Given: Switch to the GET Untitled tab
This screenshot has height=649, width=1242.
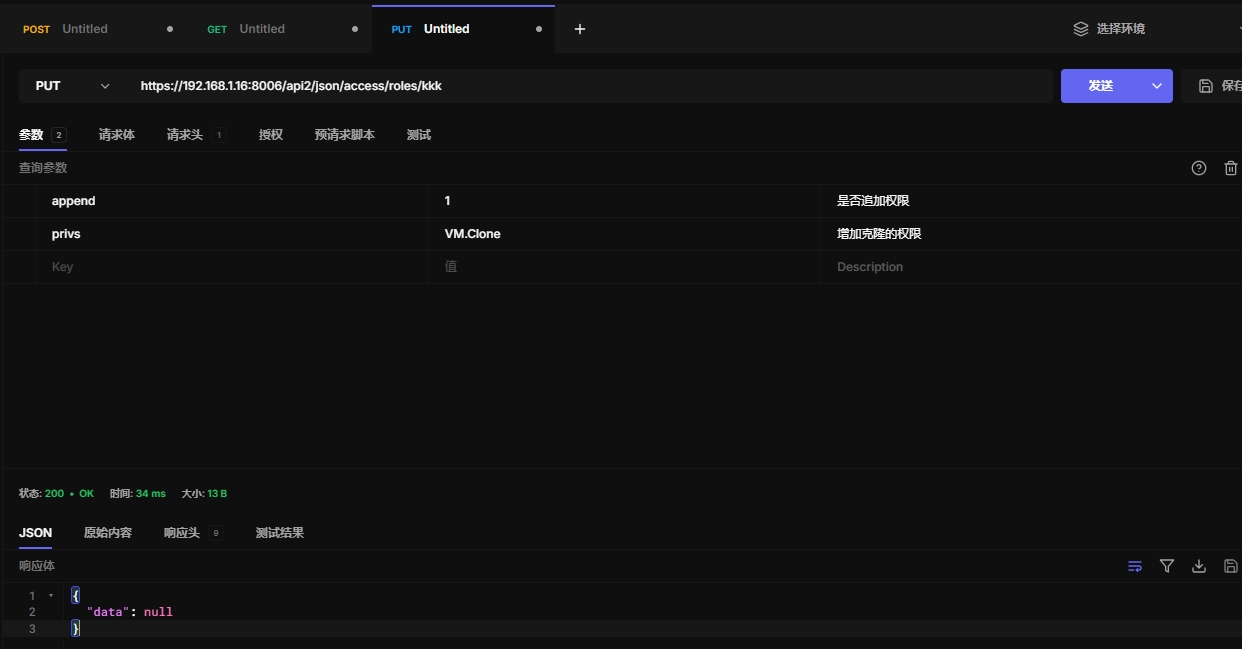Looking at the screenshot, I should tap(261, 29).
